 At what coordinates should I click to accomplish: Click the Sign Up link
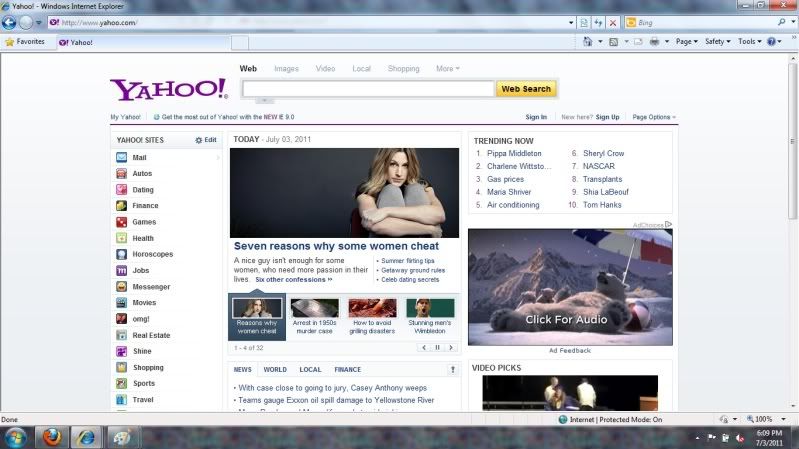tap(607, 117)
